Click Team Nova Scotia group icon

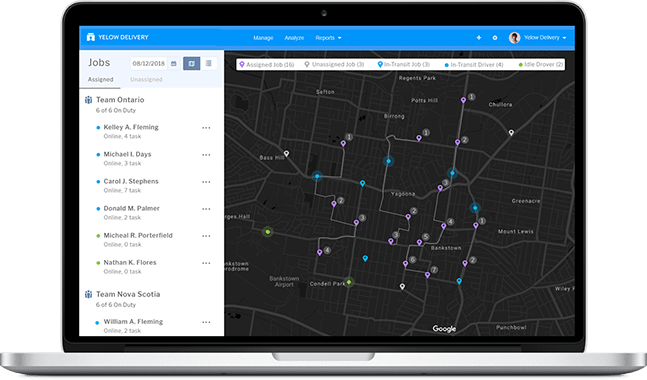(88, 294)
